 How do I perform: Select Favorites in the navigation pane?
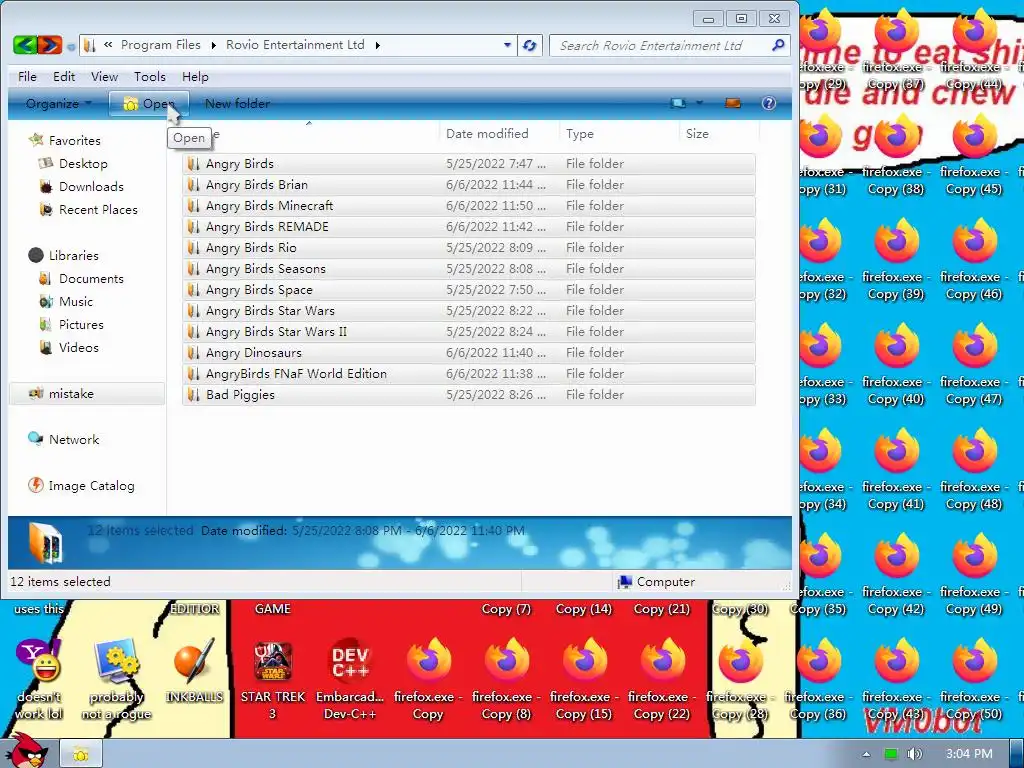(74, 140)
